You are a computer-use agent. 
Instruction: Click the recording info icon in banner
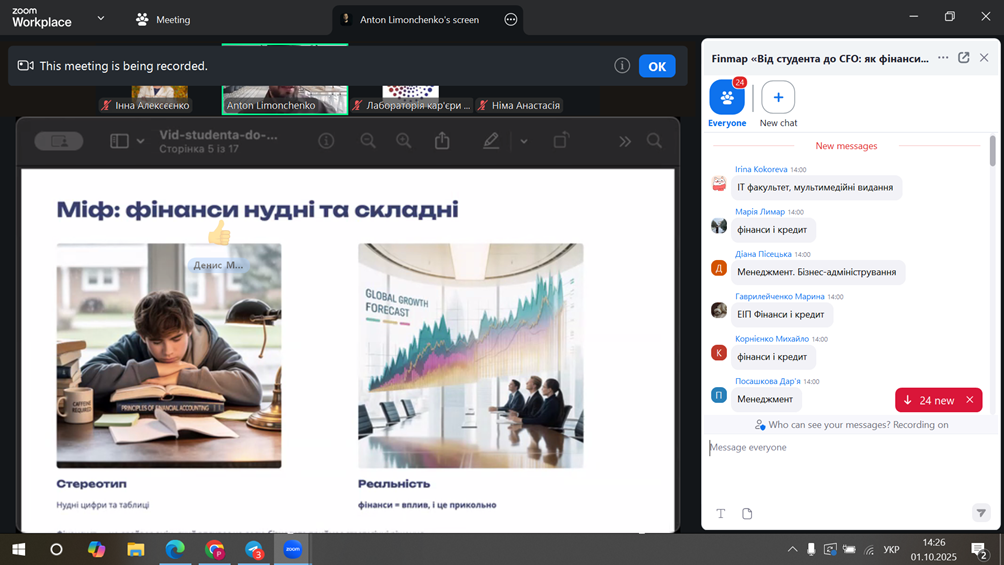point(622,66)
